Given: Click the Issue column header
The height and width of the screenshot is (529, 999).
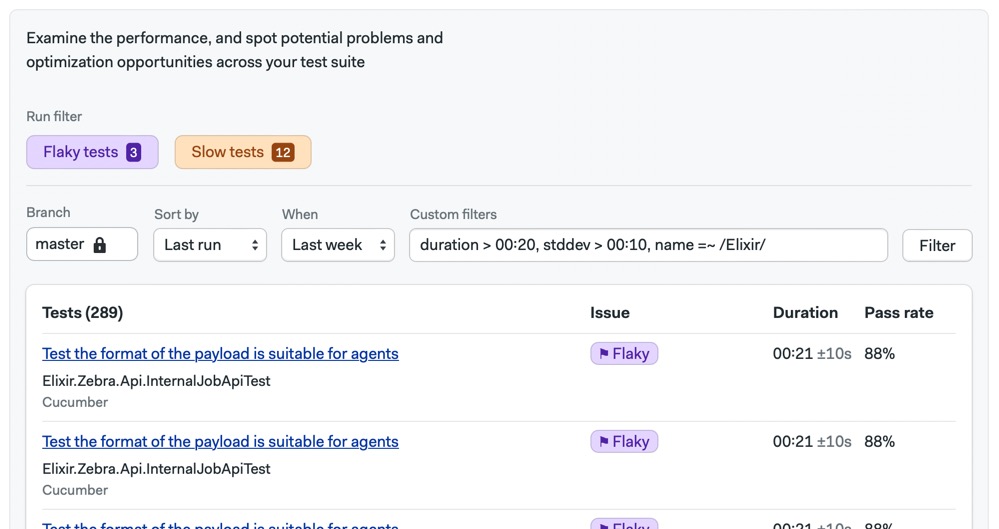Looking at the screenshot, I should point(610,312).
